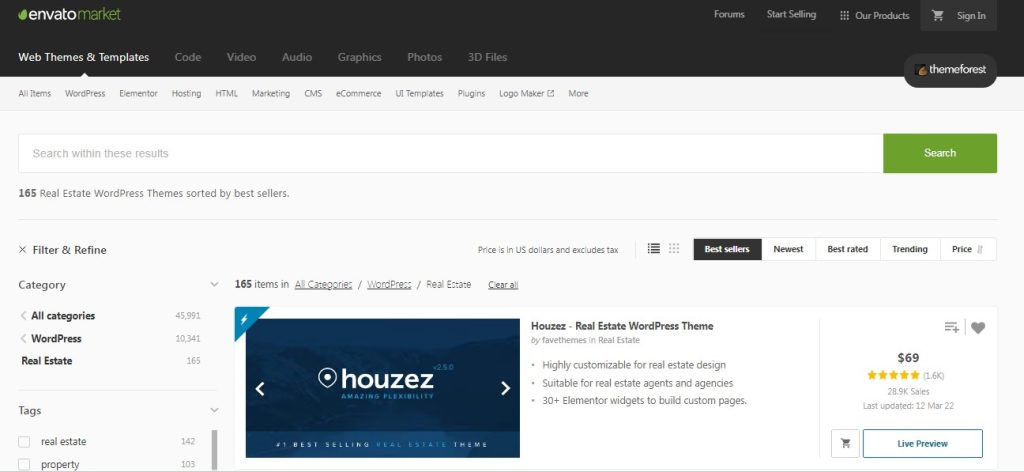Screen dimensions: 1024x472
Task: Click the Our Products grid icon
Action: point(844,16)
